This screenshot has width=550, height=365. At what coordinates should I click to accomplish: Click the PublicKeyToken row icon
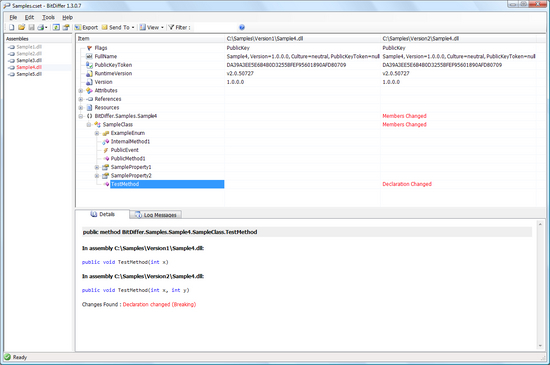[x=89, y=65]
